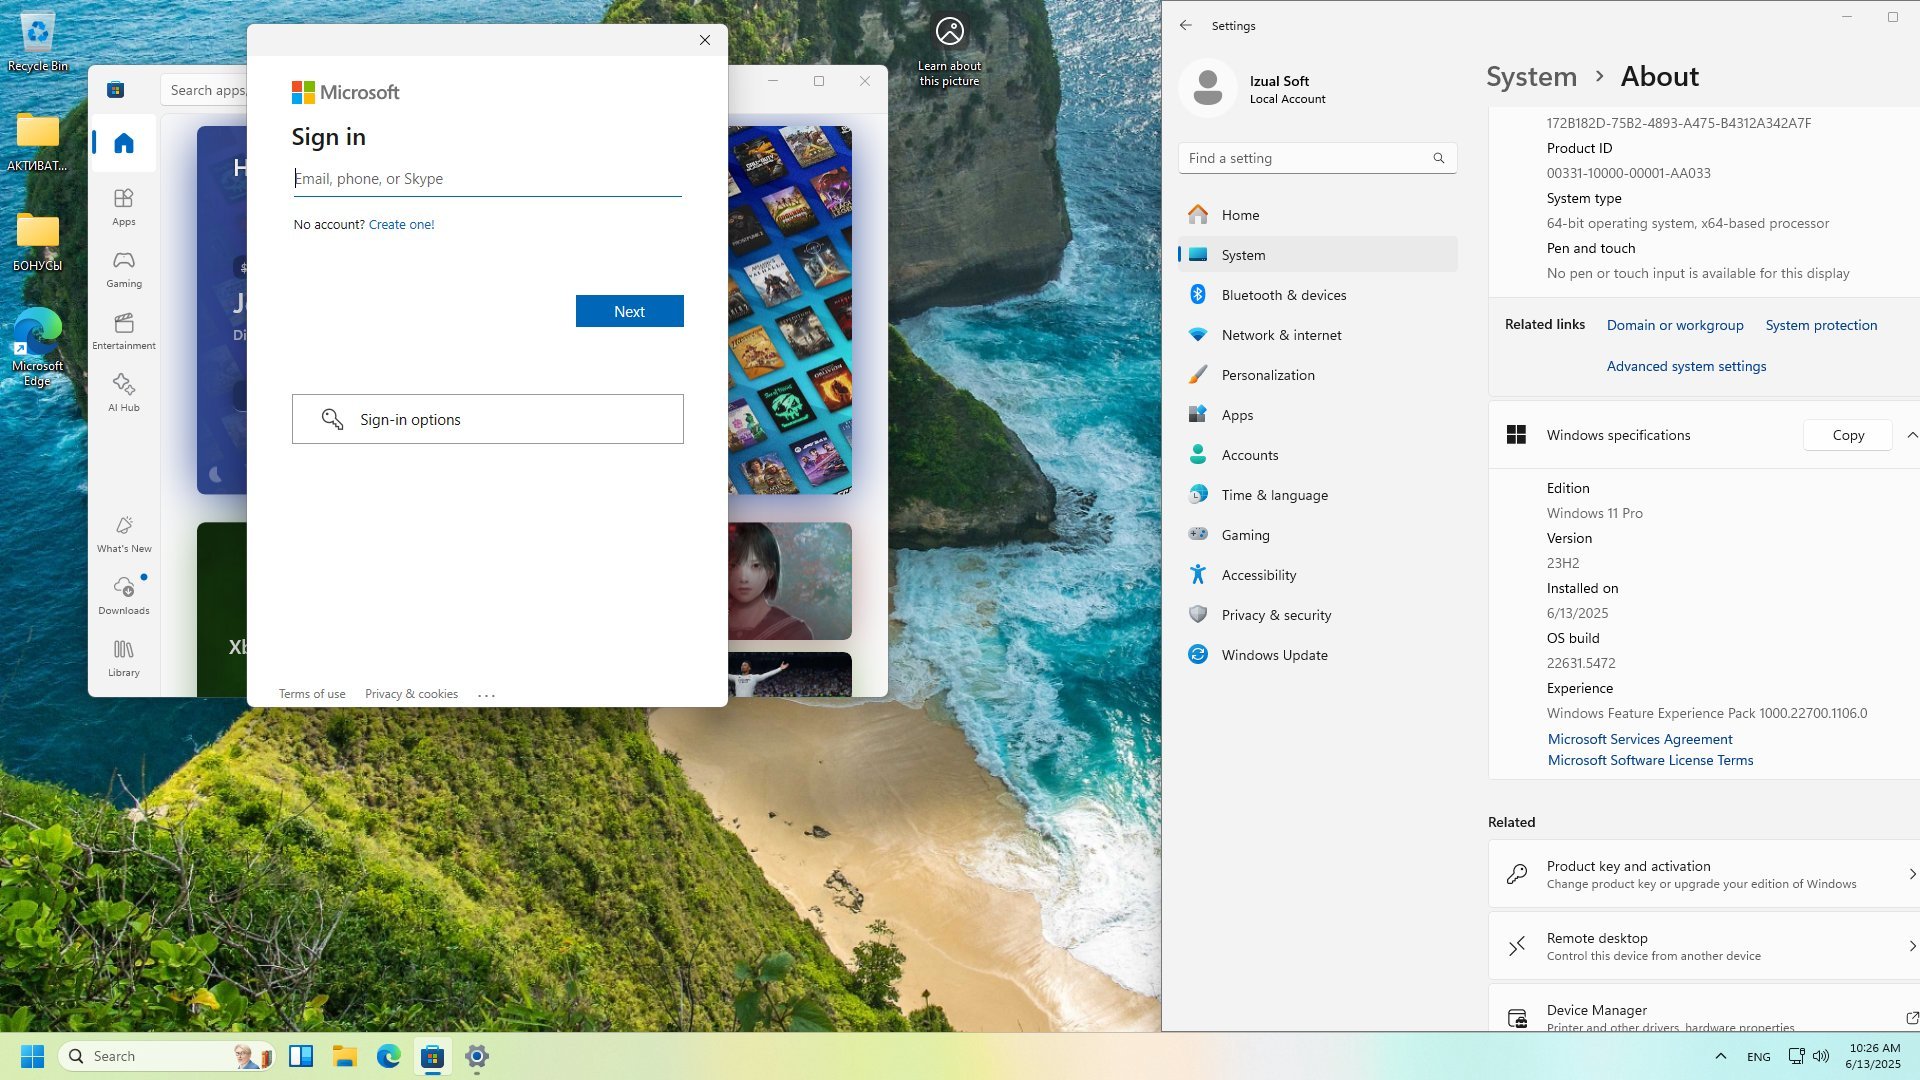Open Time & language settings
The height and width of the screenshot is (1080, 1920).
(1317, 495)
